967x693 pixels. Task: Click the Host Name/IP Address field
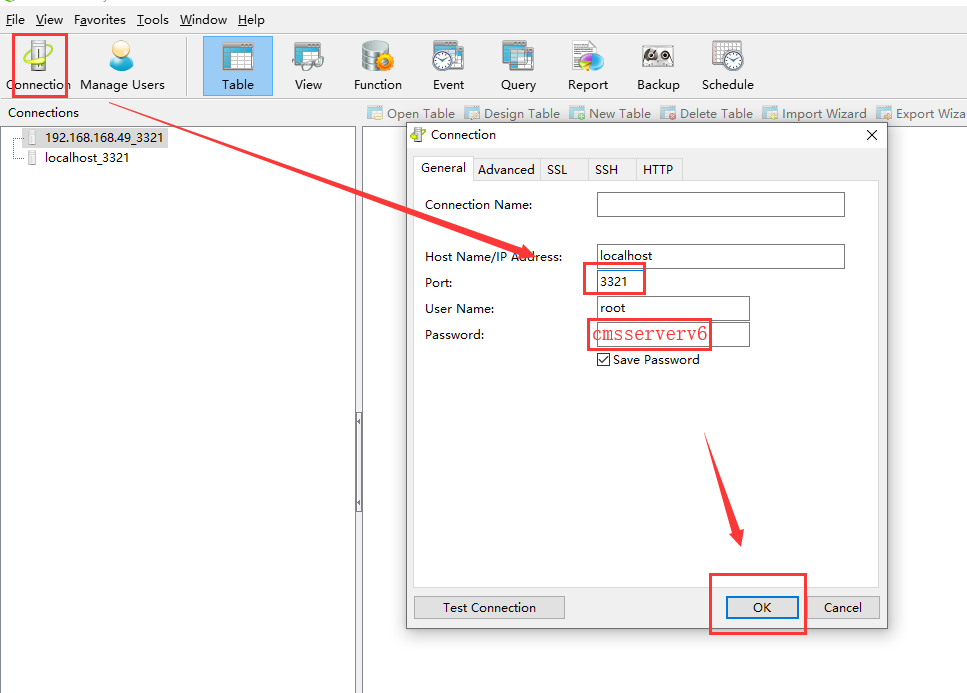click(x=720, y=256)
